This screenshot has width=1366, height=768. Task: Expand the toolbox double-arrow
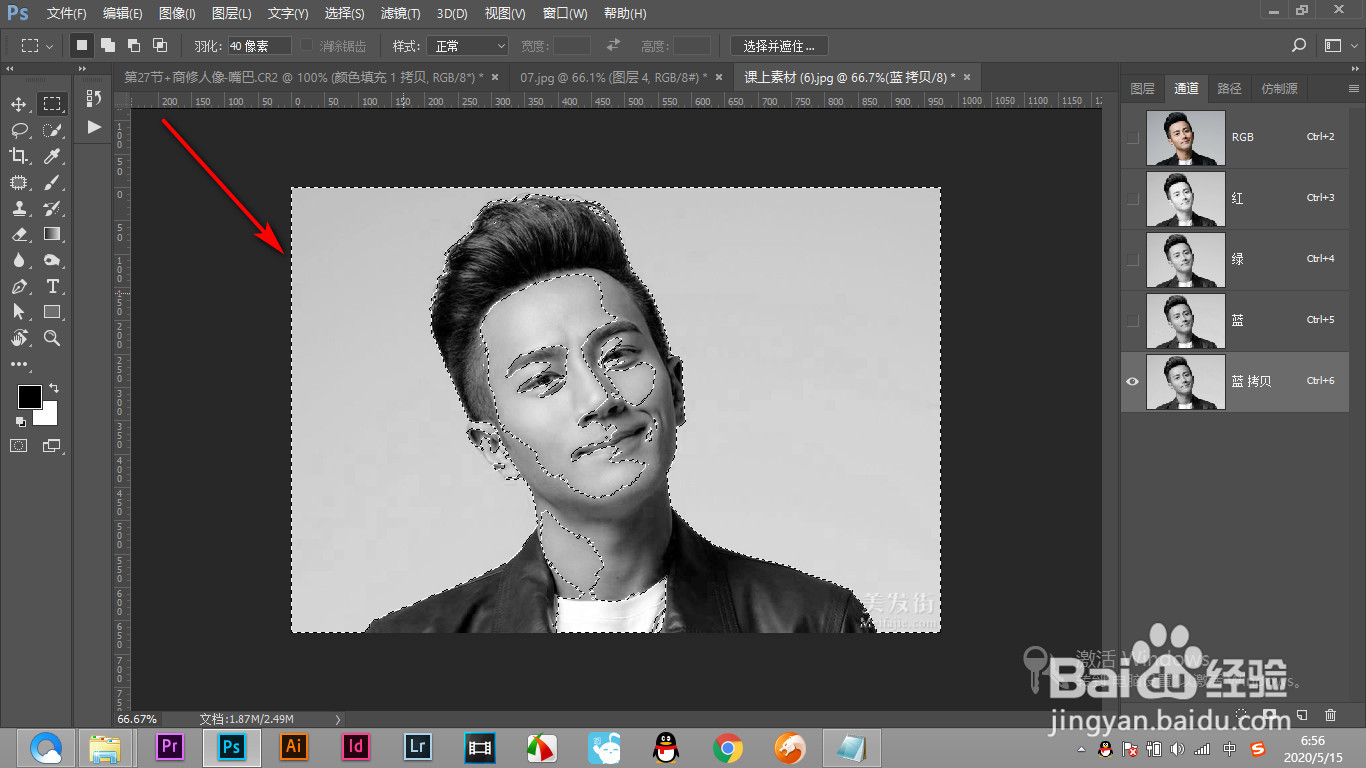tap(11, 69)
